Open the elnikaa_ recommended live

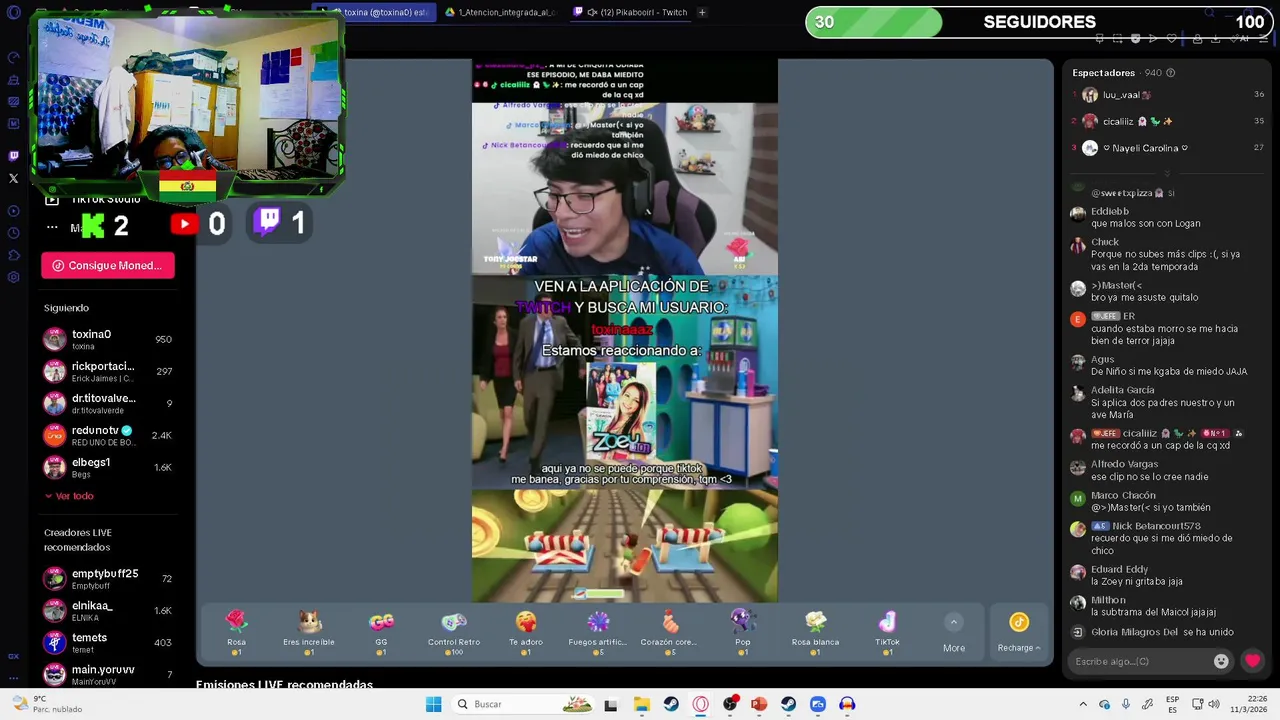(x=107, y=610)
